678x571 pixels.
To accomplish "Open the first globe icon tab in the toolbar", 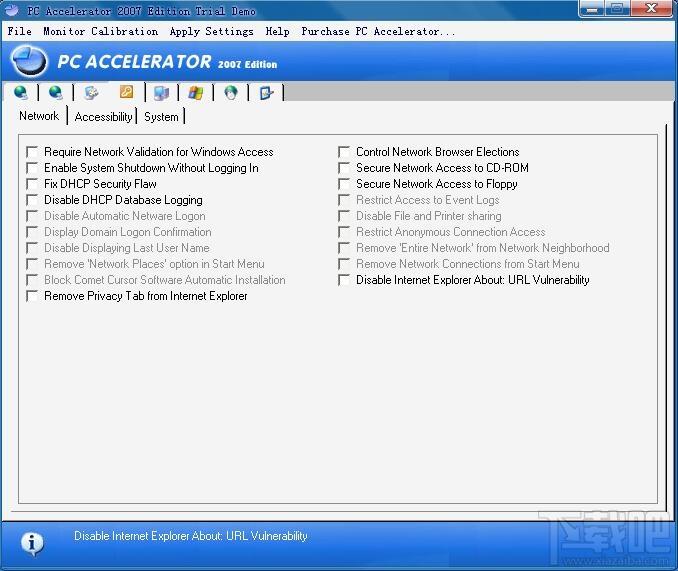I will point(21,93).
